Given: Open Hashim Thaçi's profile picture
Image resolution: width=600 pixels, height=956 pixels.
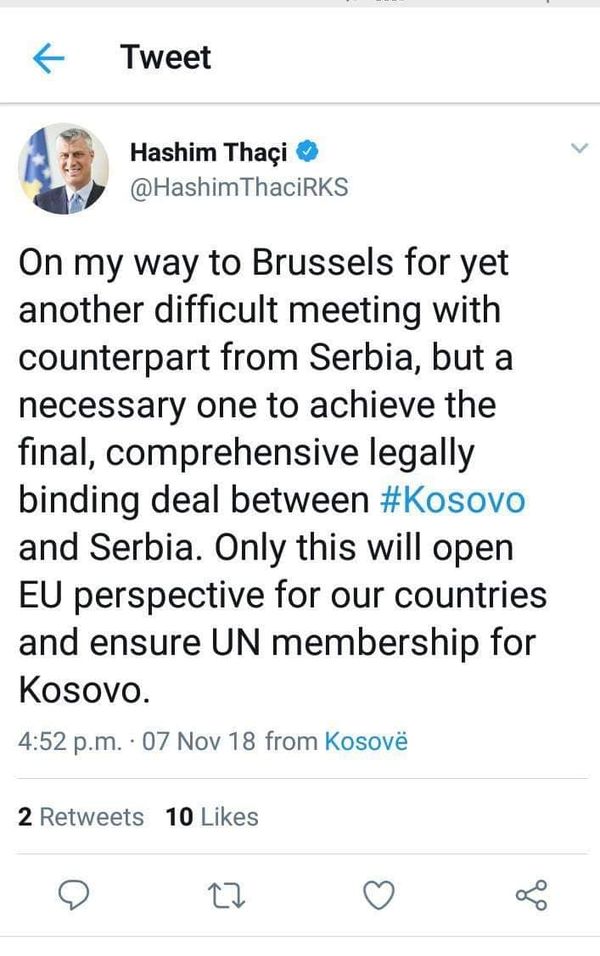Looking at the screenshot, I should coord(63,169).
